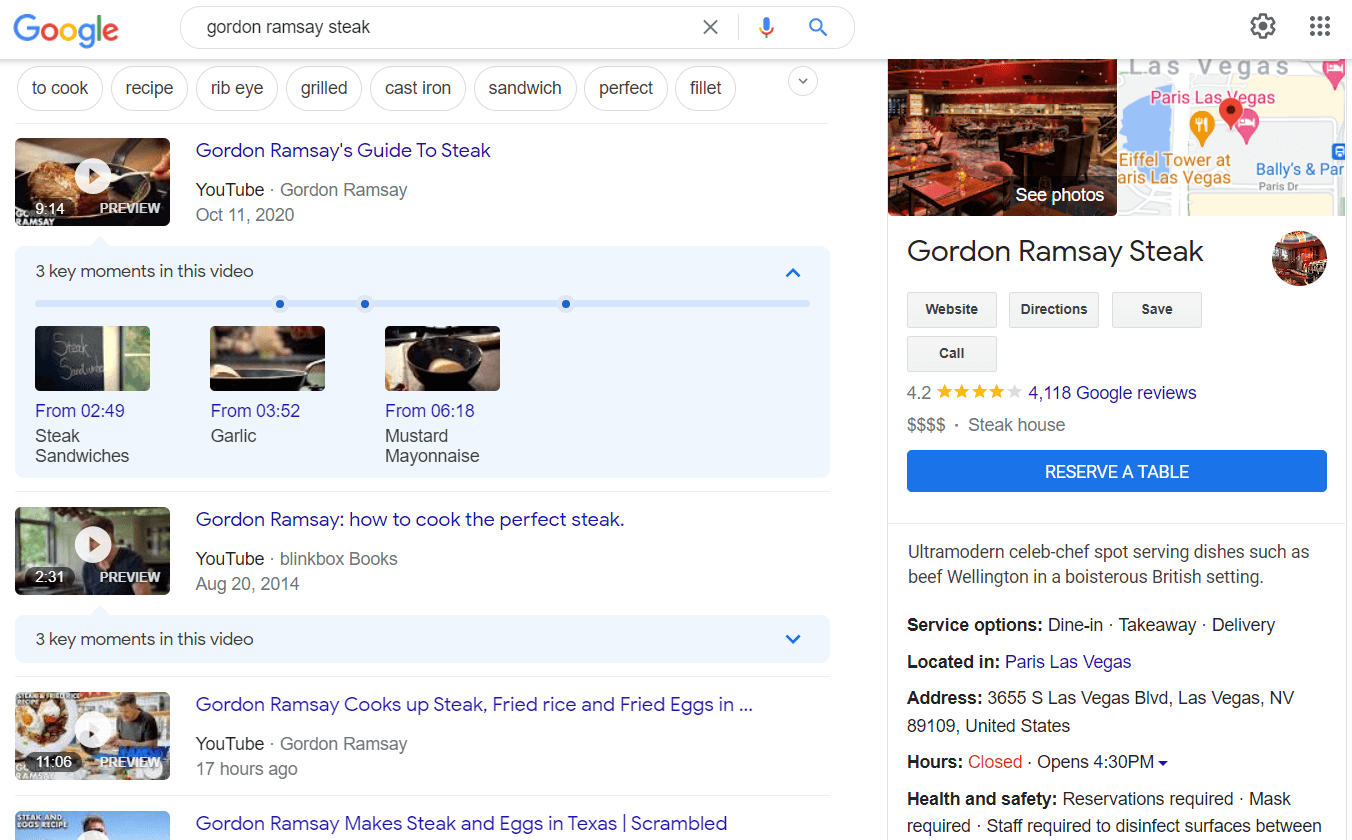Select the 'sandwich' filter chip
Viewport: 1352px width, 840px height.
point(525,88)
